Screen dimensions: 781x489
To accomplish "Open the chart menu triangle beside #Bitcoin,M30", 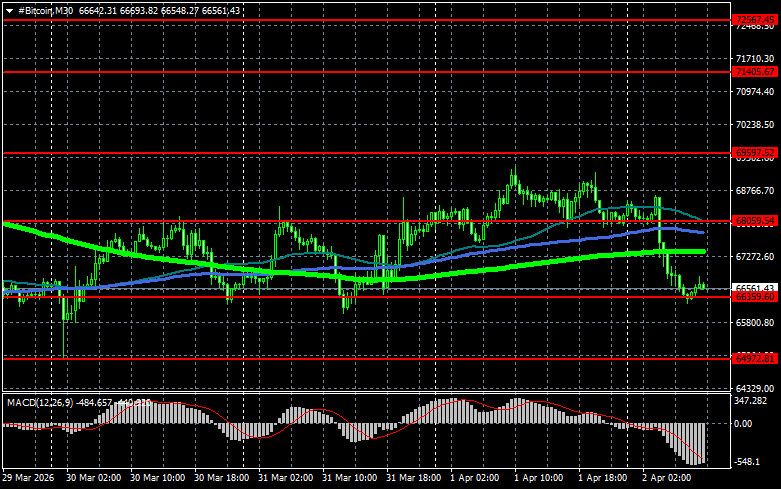I will [9, 11].
